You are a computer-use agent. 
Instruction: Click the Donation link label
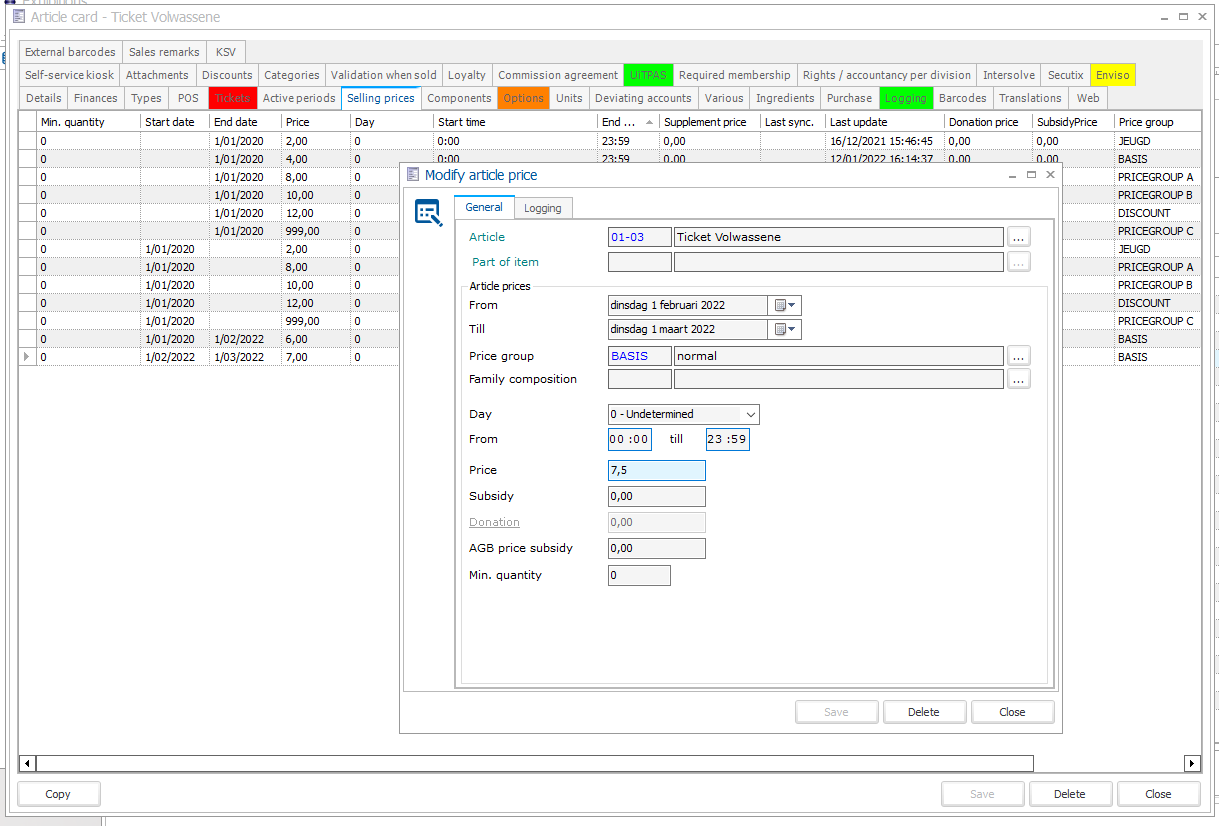pyautogui.click(x=494, y=522)
